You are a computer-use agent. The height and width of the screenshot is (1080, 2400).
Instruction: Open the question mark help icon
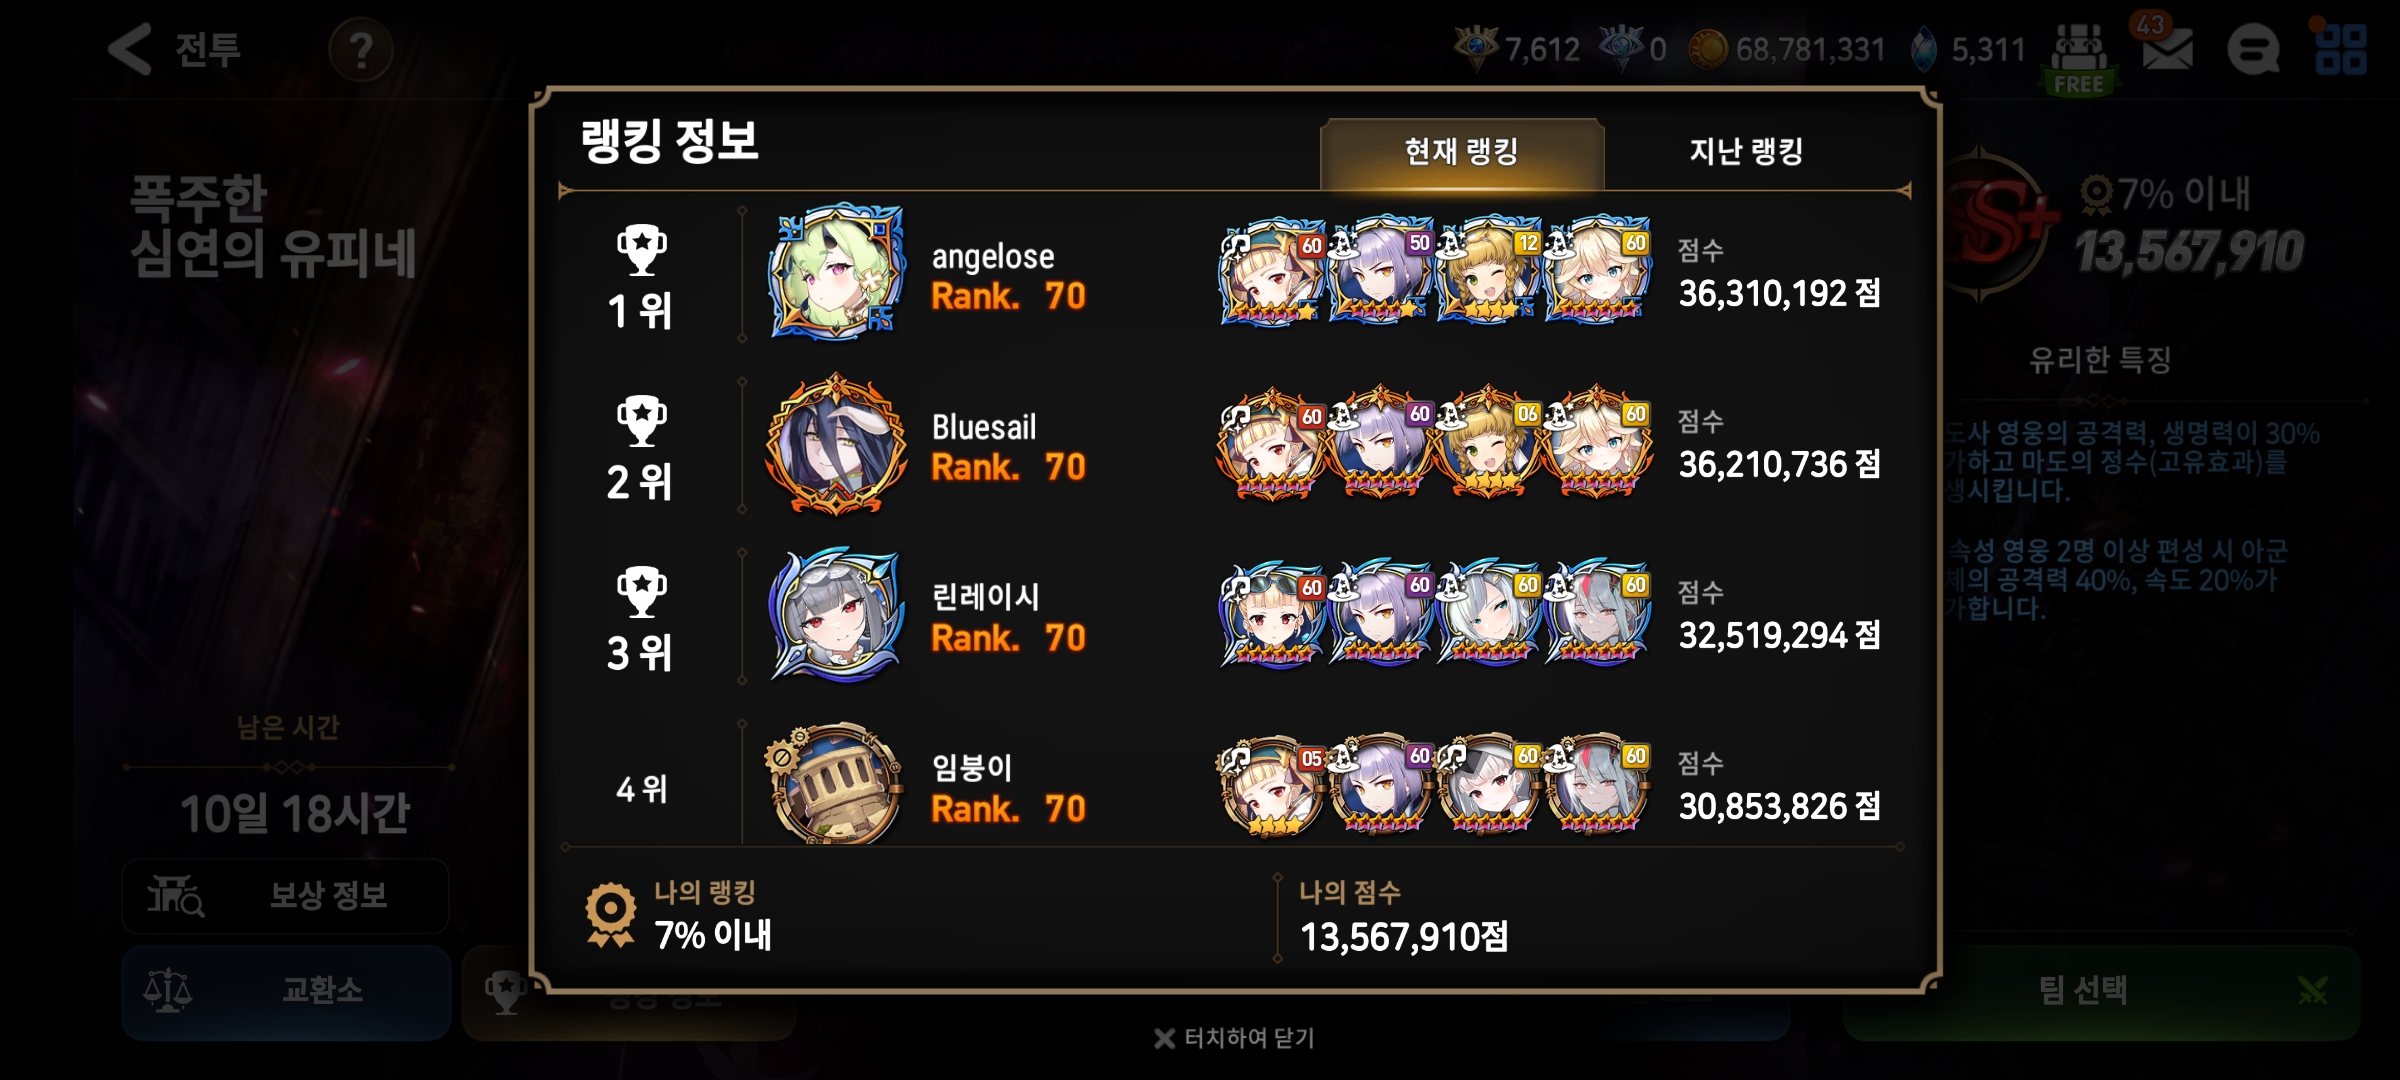(361, 49)
